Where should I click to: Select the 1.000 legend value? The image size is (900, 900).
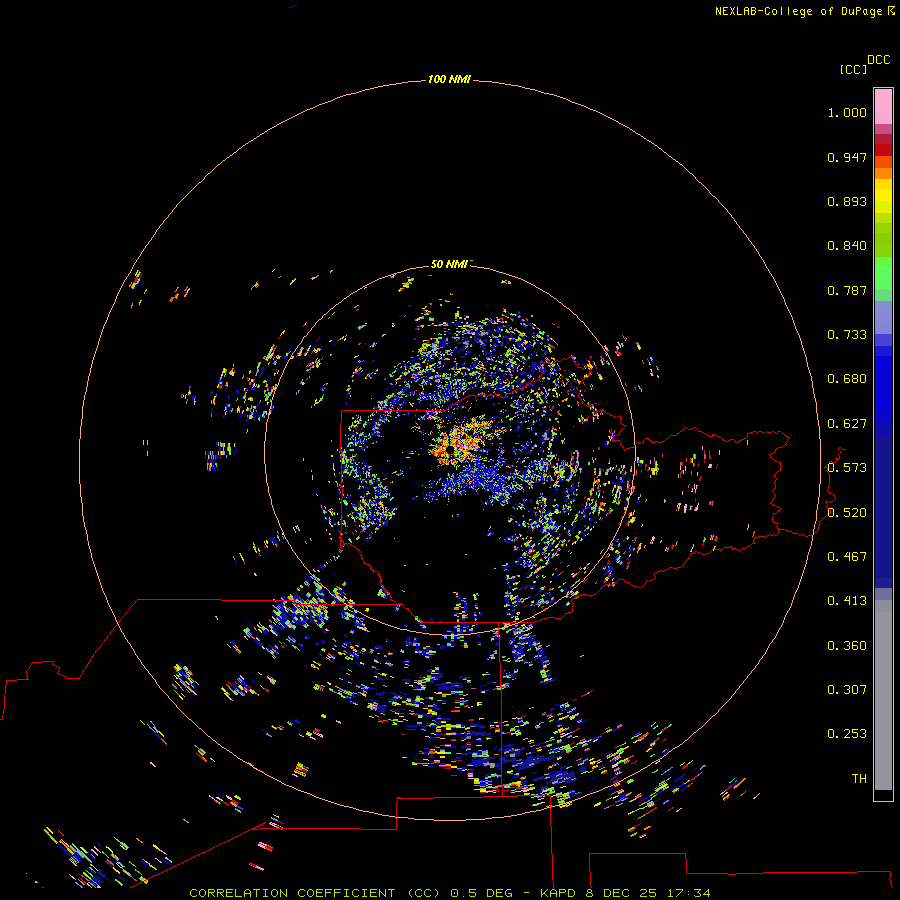pos(847,112)
